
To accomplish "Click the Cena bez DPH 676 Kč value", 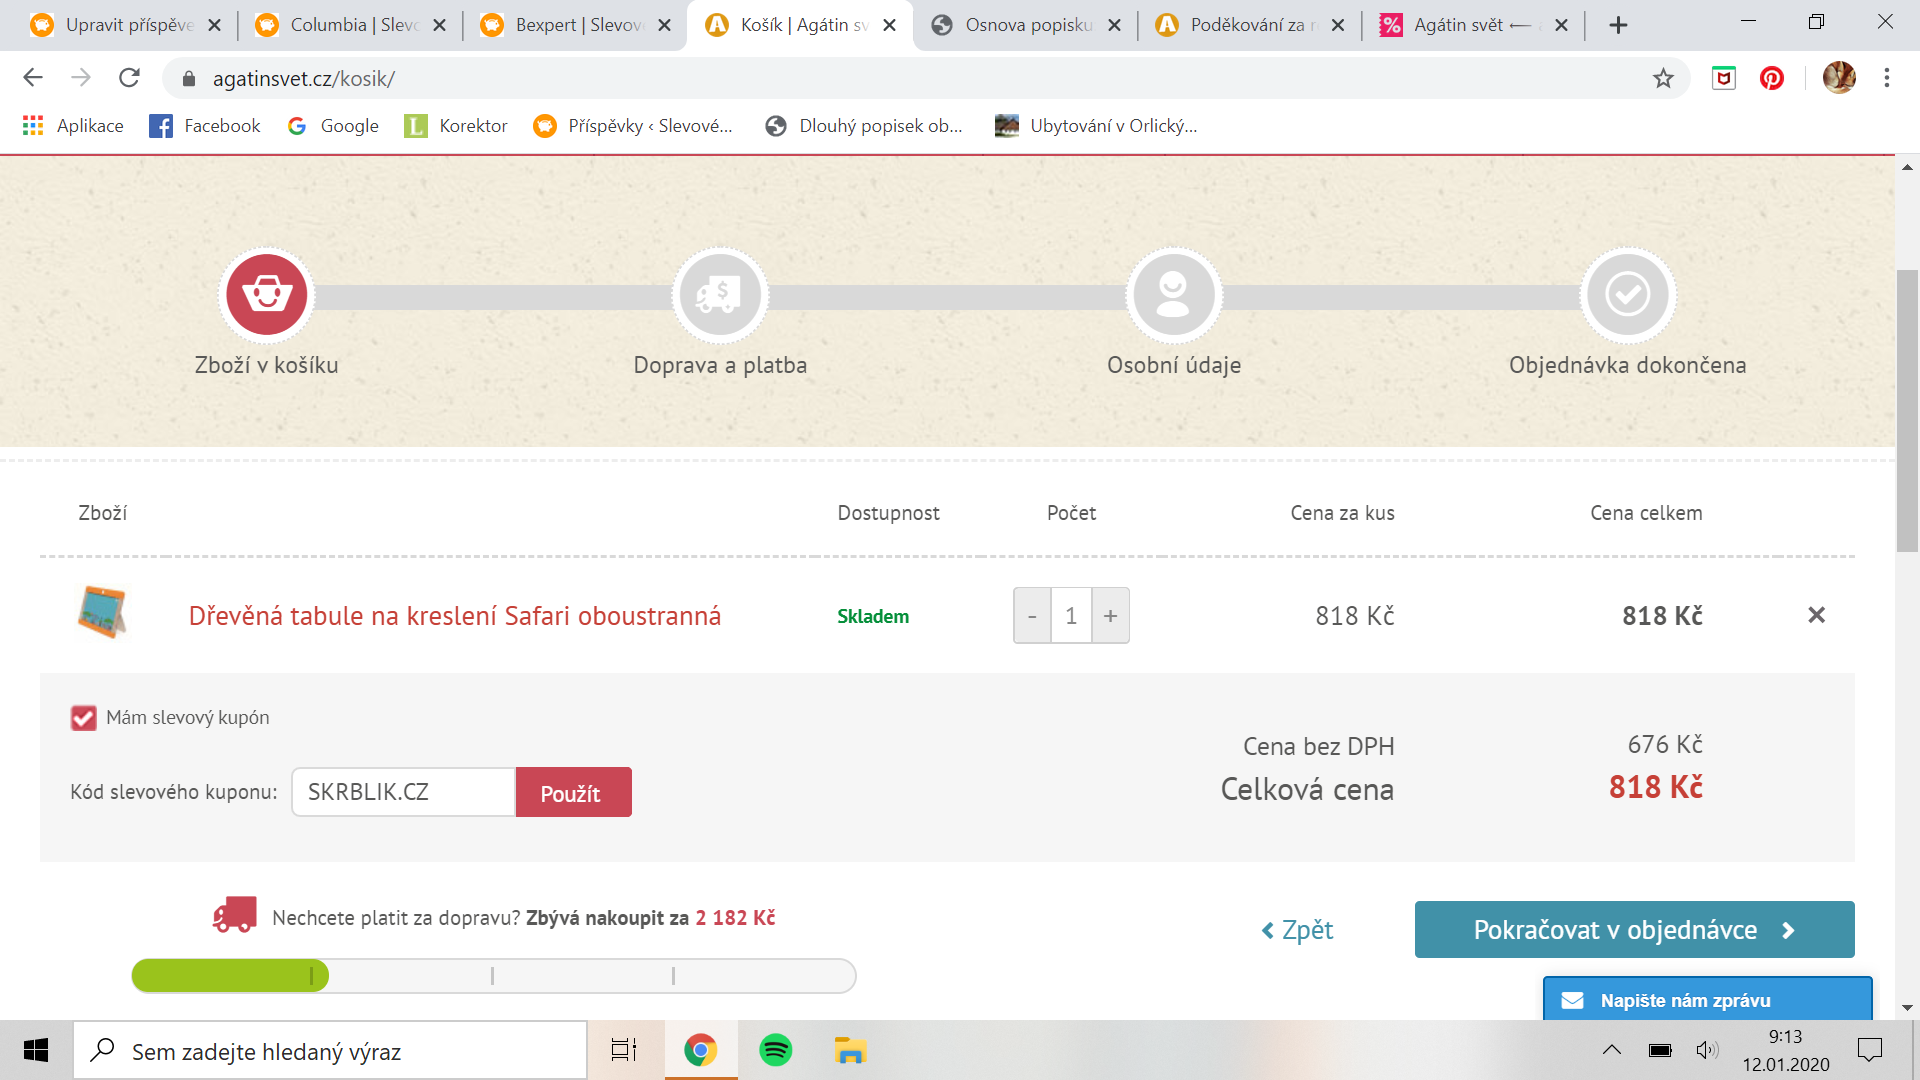I will point(1664,745).
